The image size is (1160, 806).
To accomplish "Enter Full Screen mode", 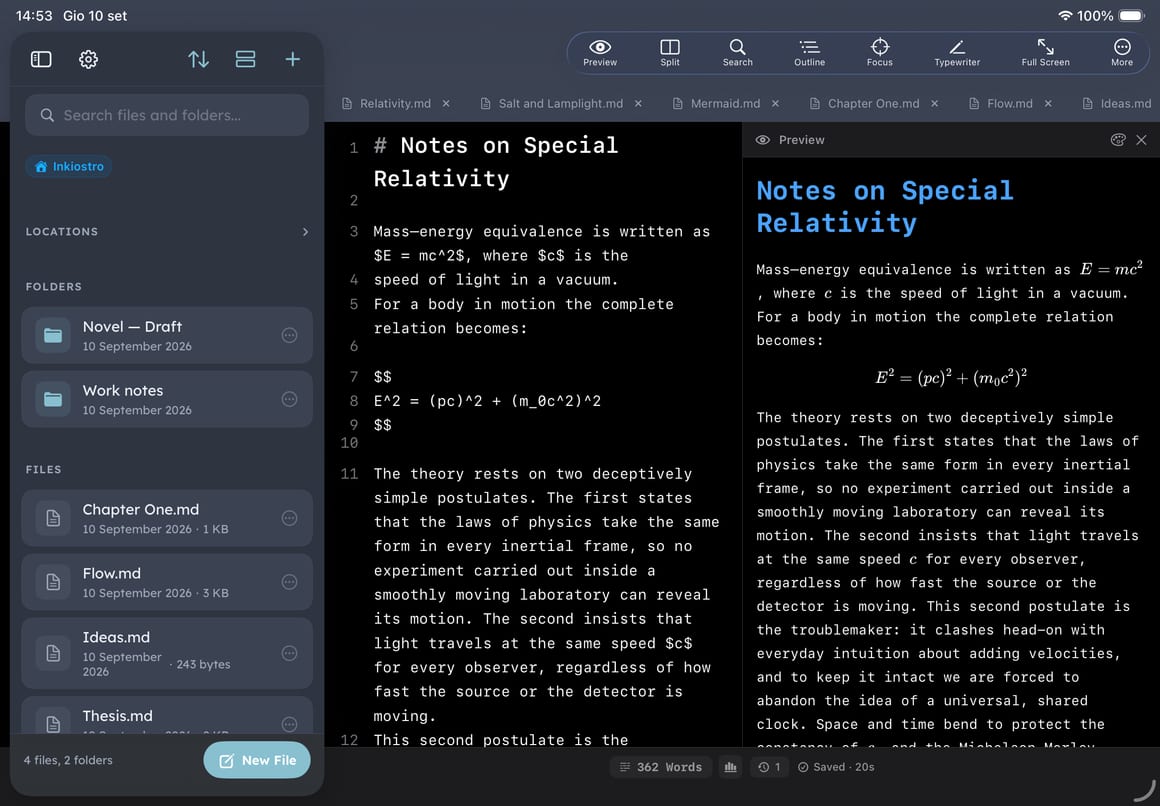I will pyautogui.click(x=1045, y=53).
